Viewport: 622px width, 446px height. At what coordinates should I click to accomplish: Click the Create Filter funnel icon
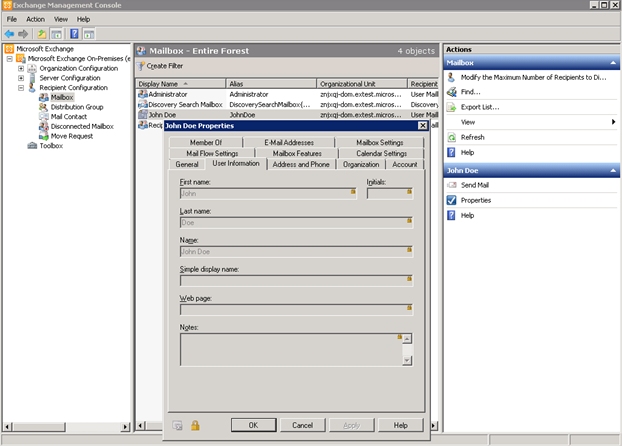141,66
